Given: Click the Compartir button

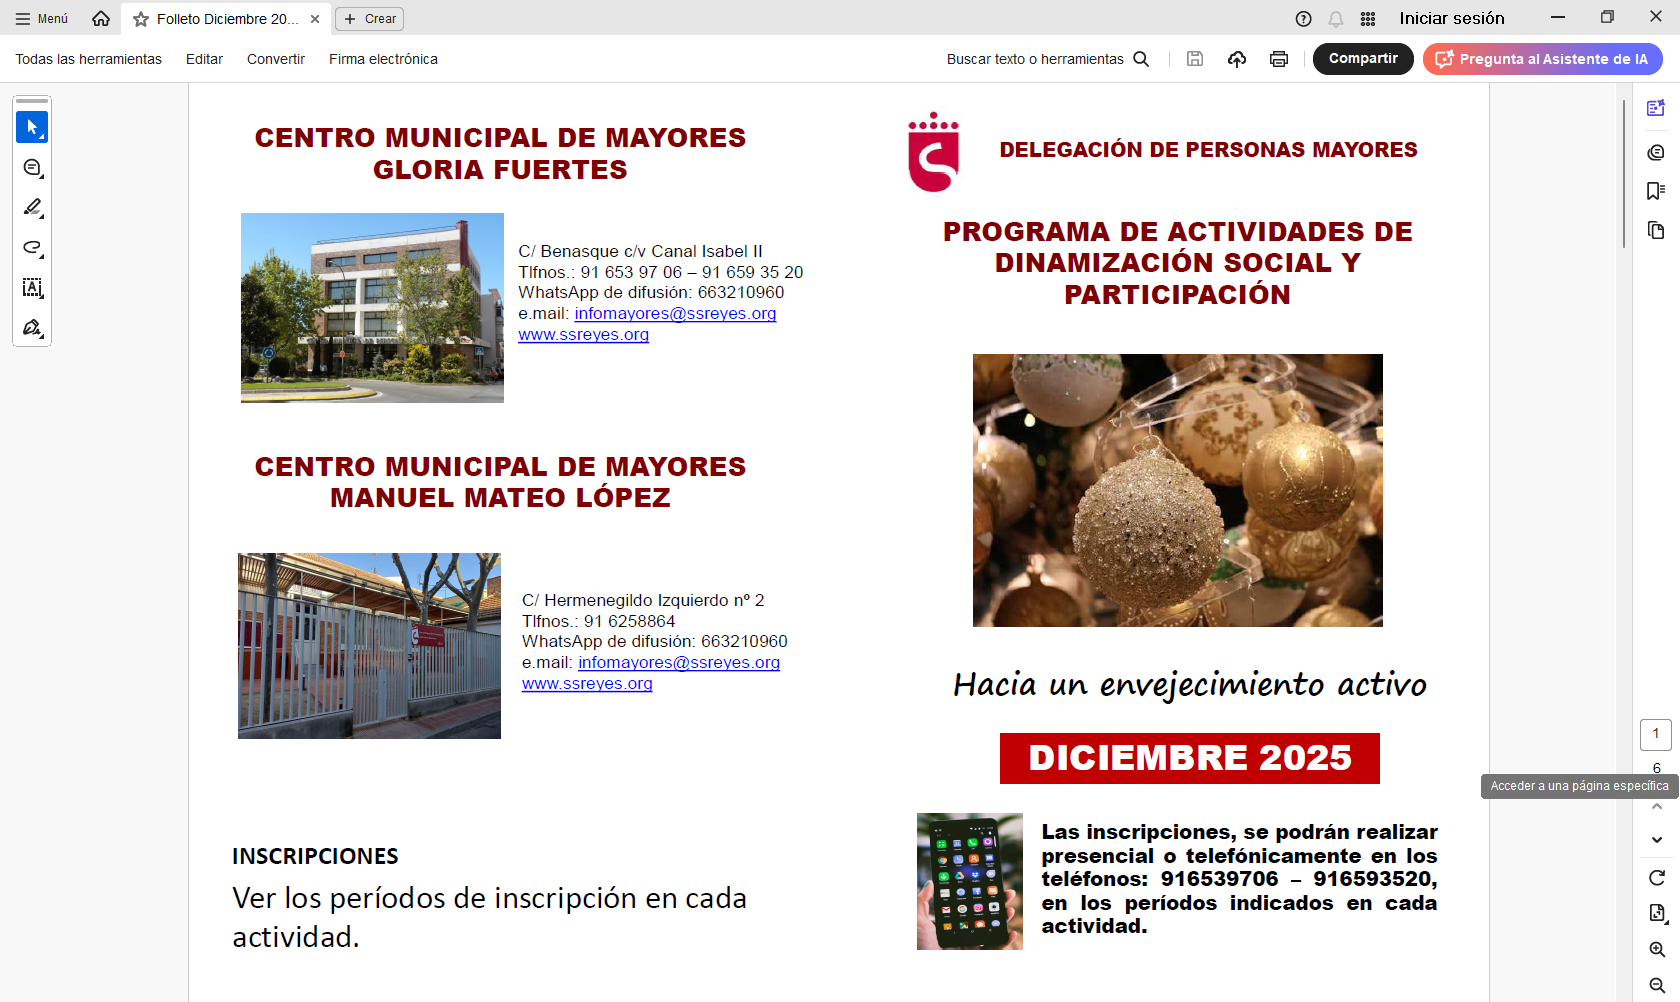Looking at the screenshot, I should click(1362, 59).
